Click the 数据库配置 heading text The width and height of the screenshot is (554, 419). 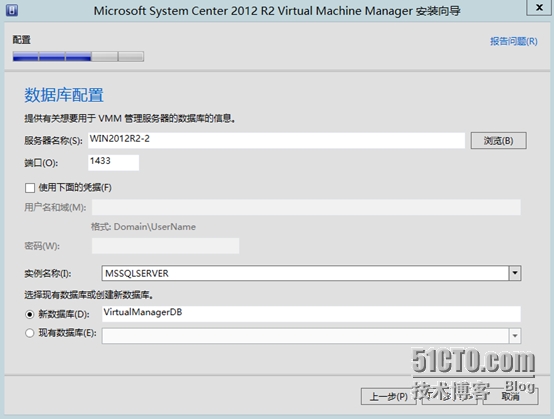(64, 95)
